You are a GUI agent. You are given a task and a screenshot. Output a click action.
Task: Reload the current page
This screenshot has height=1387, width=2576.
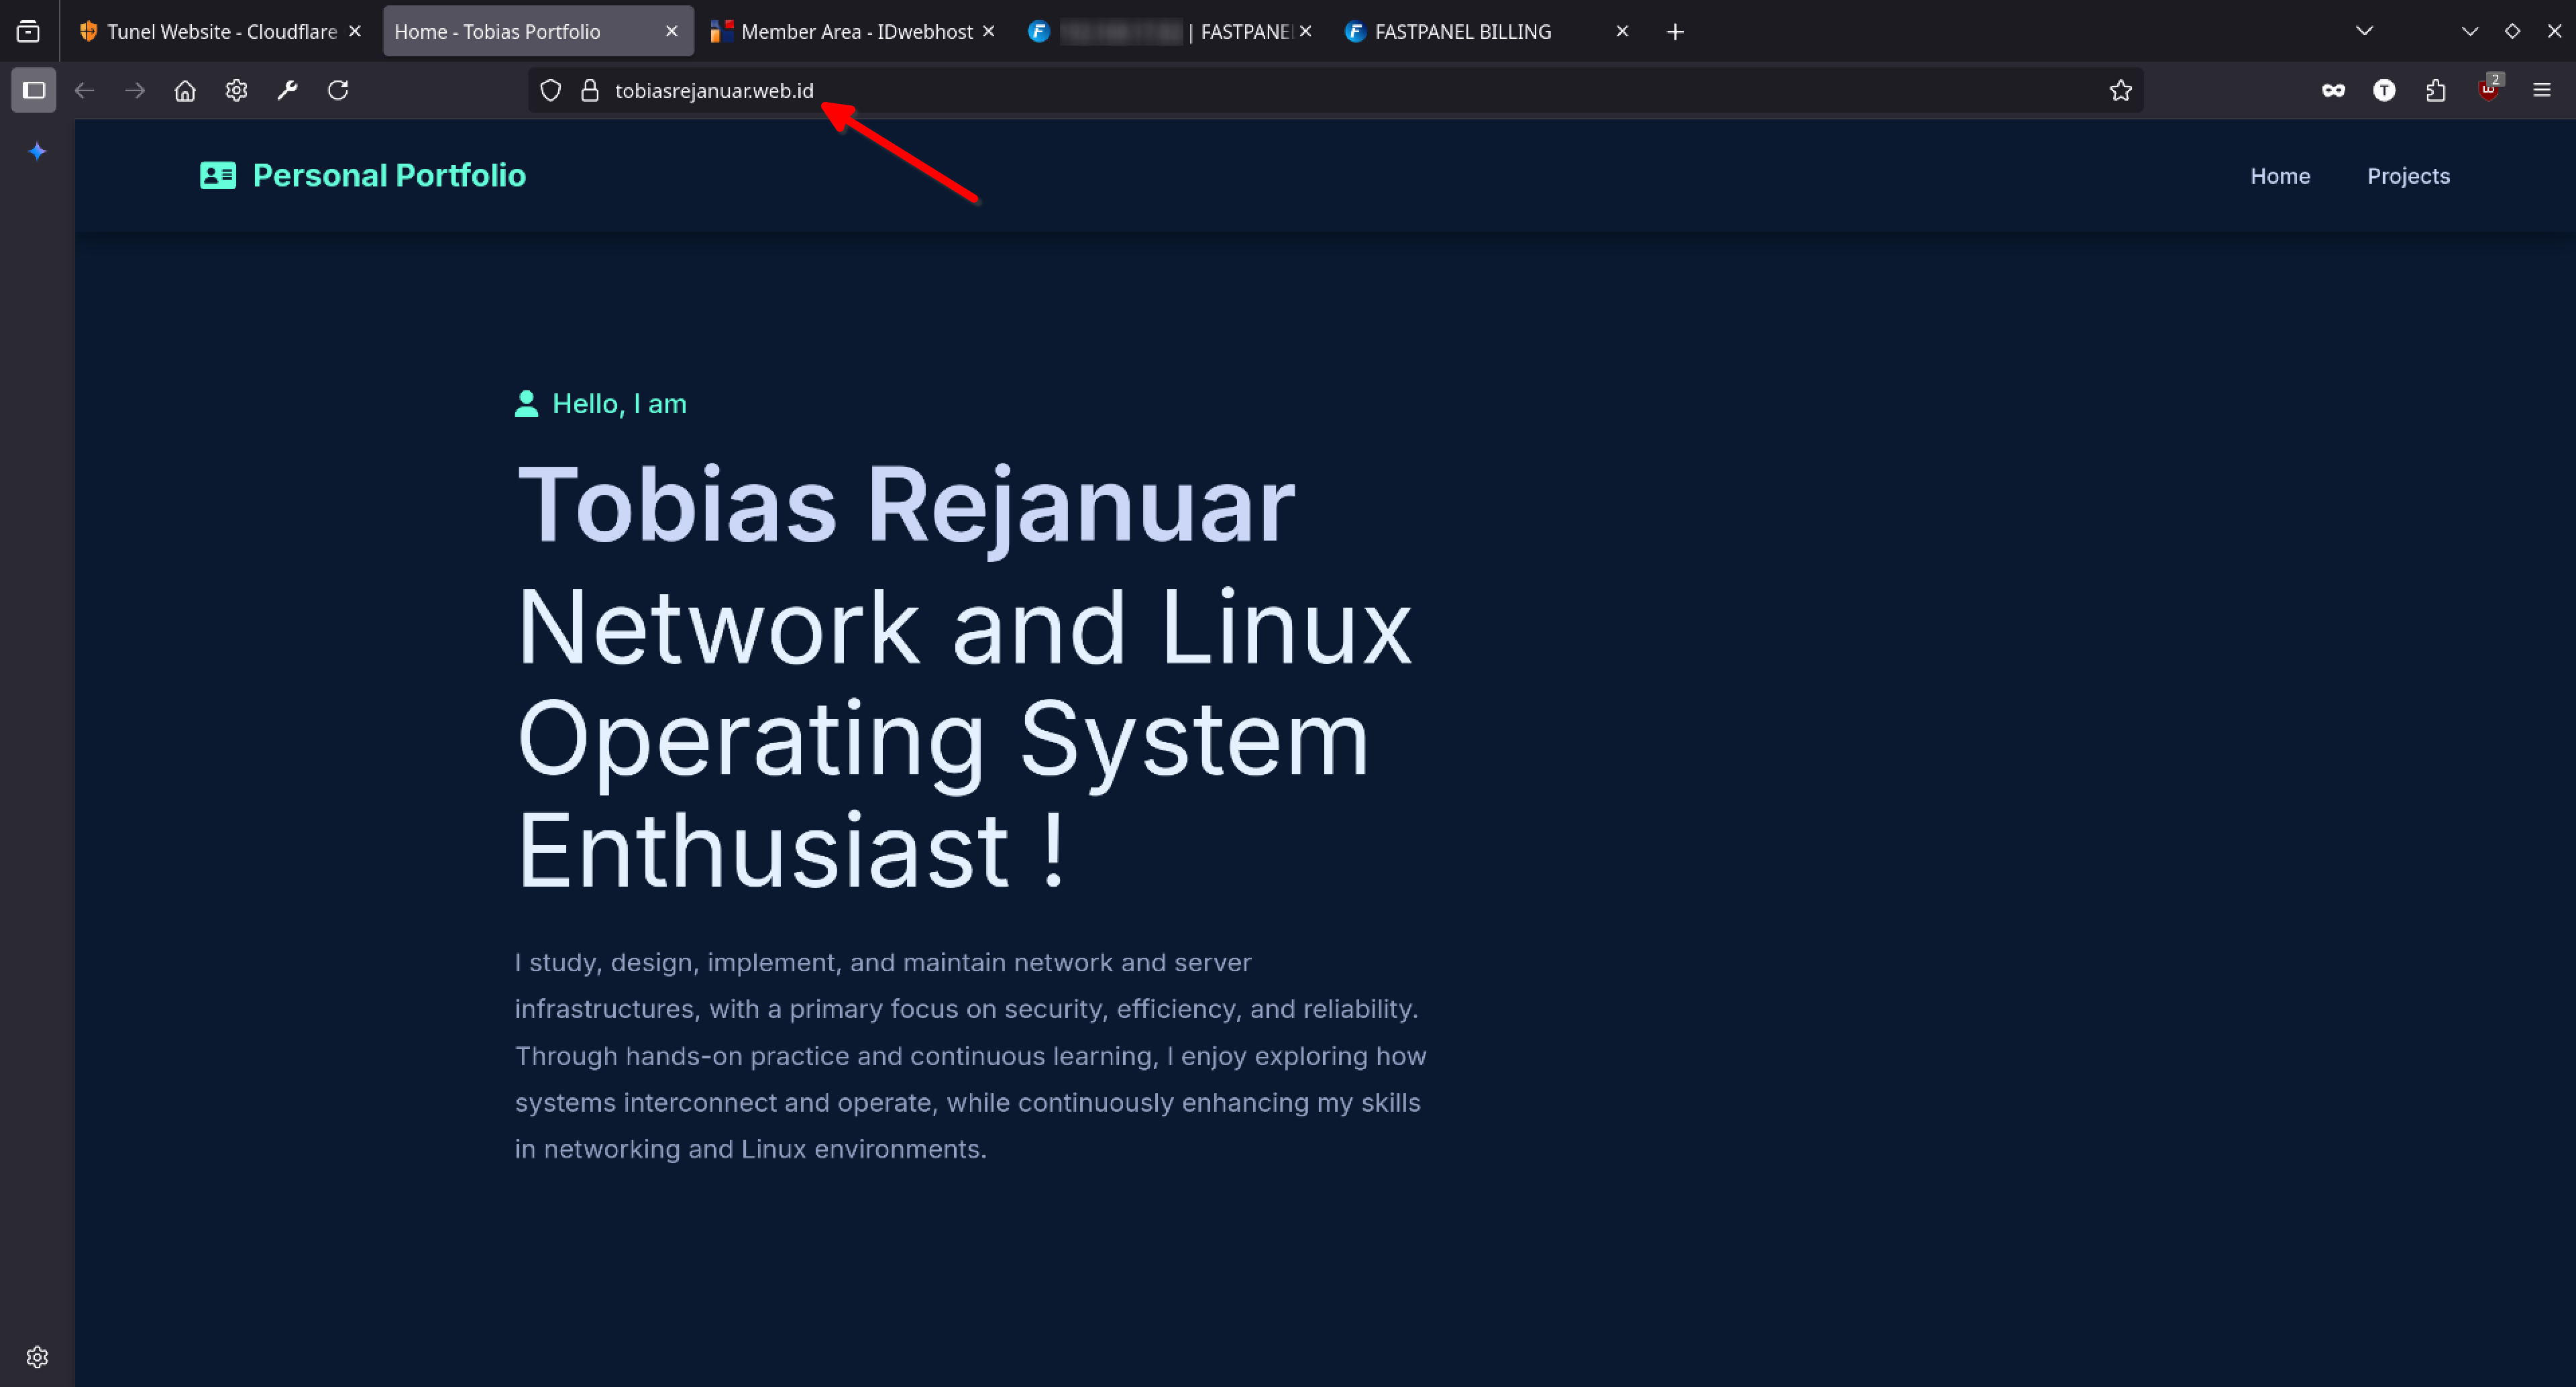point(338,90)
